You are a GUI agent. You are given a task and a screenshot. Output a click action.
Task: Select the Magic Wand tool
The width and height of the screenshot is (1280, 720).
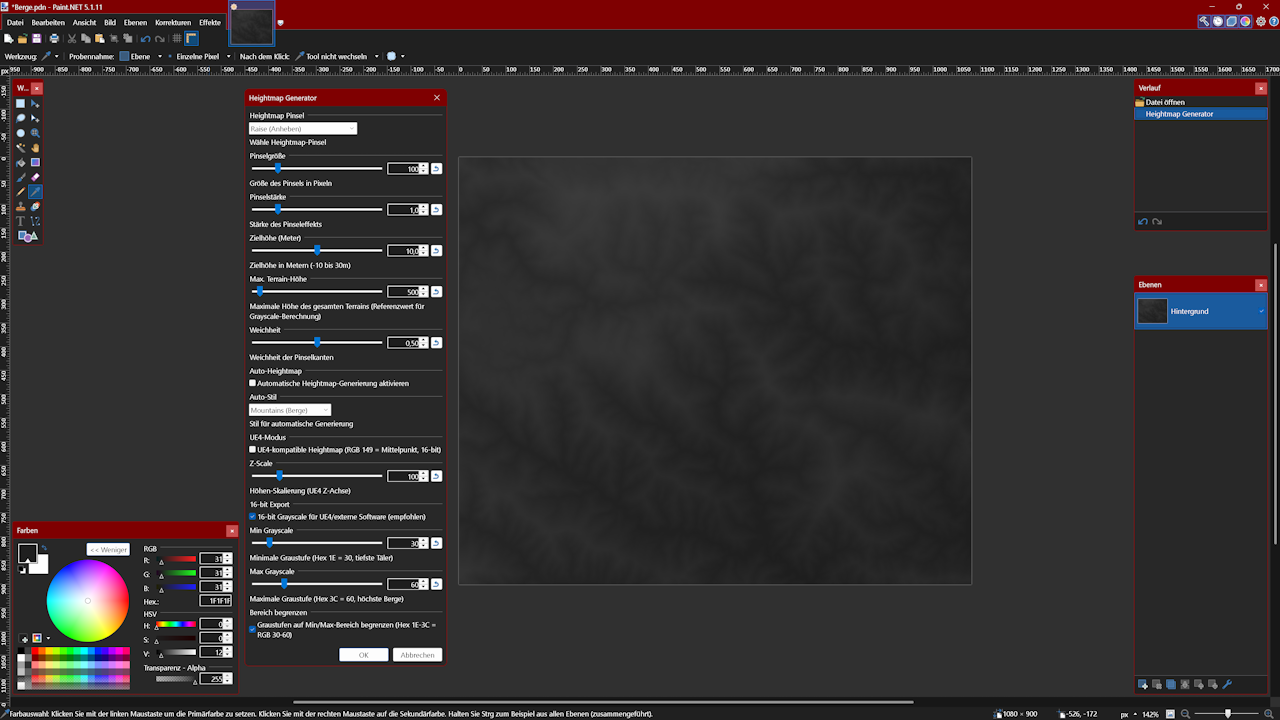(21, 147)
